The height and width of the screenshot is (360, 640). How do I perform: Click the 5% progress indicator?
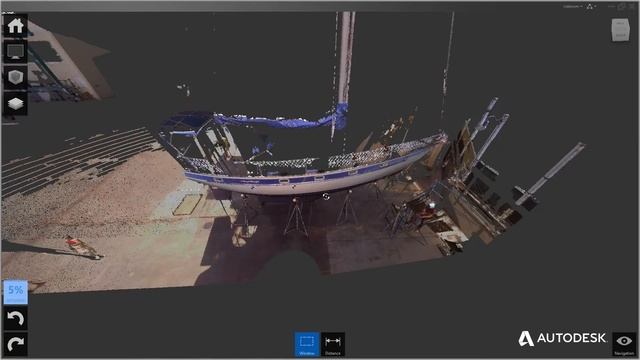pos(16,292)
